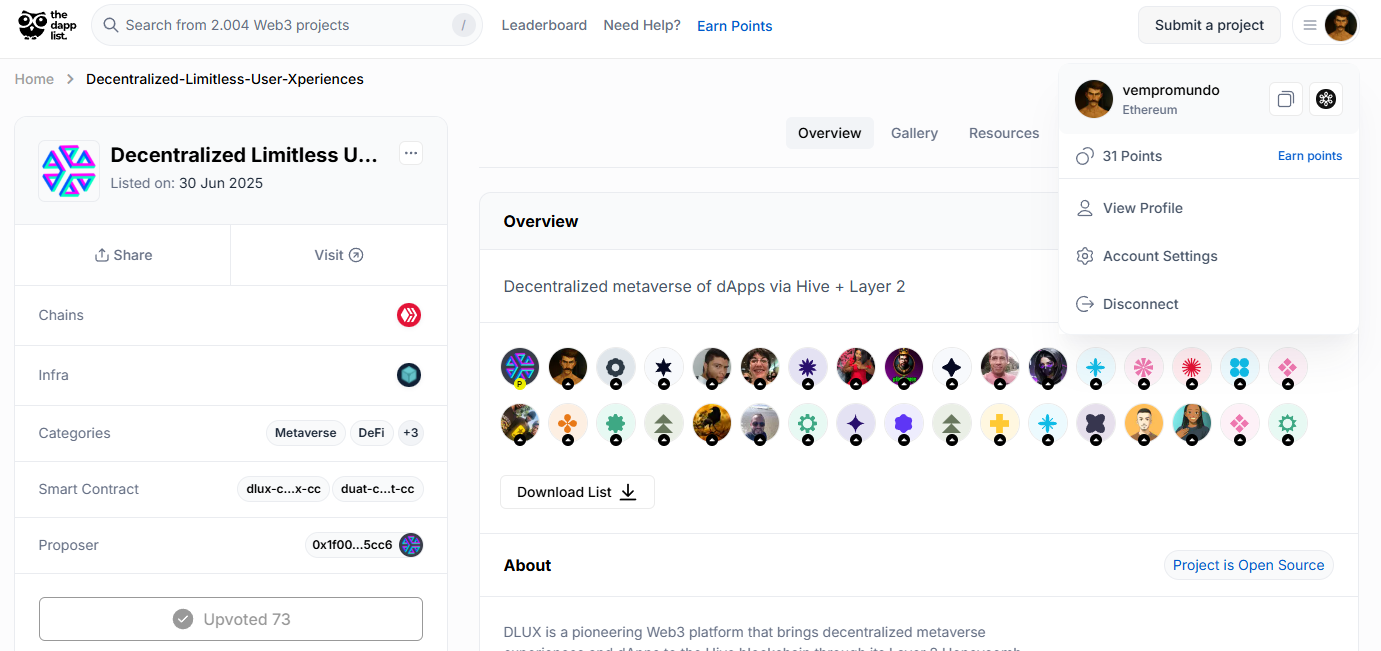Switch to the Resources tab

click(1004, 133)
